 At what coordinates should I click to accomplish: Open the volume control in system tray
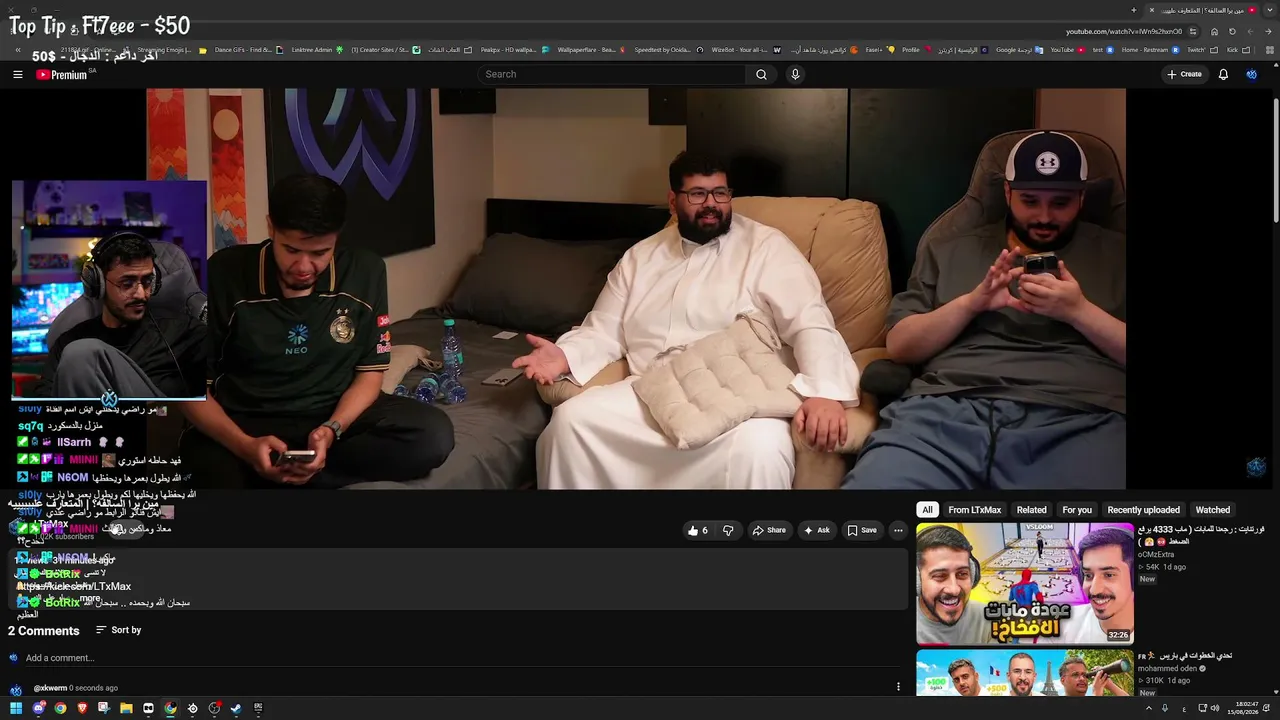click(1215, 709)
